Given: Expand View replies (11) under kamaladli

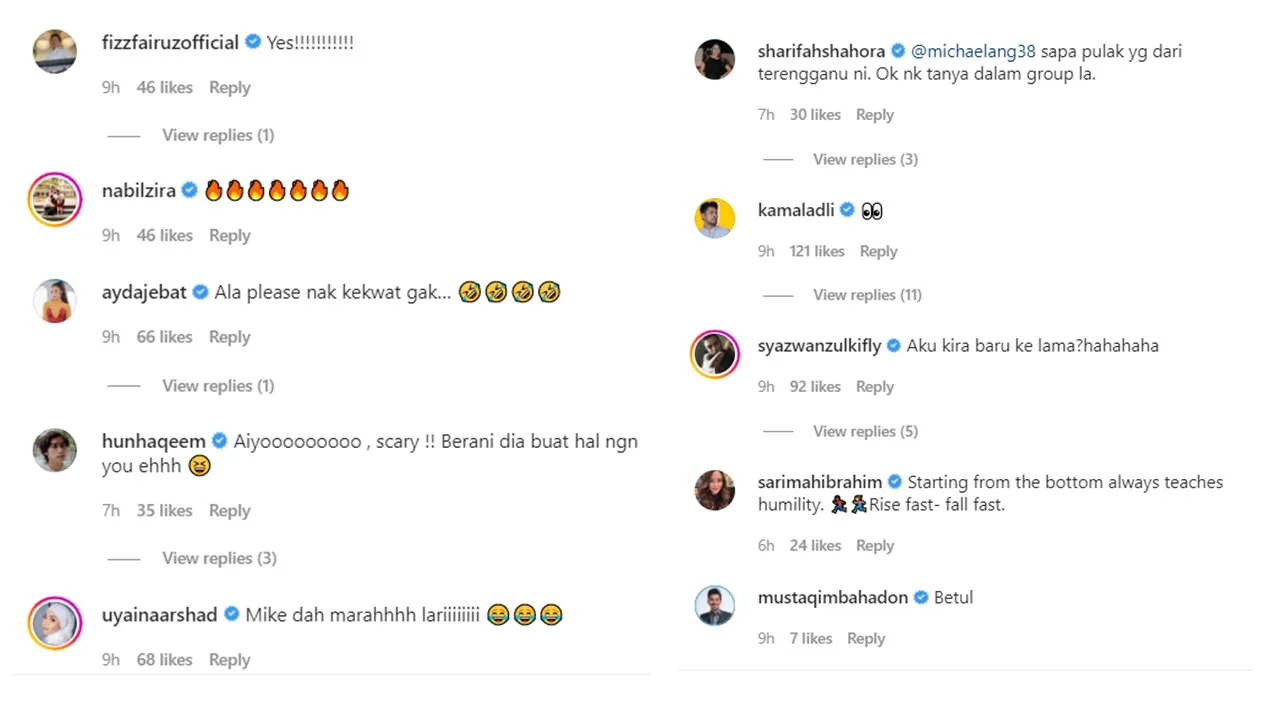Looking at the screenshot, I should pyautogui.click(x=867, y=295).
